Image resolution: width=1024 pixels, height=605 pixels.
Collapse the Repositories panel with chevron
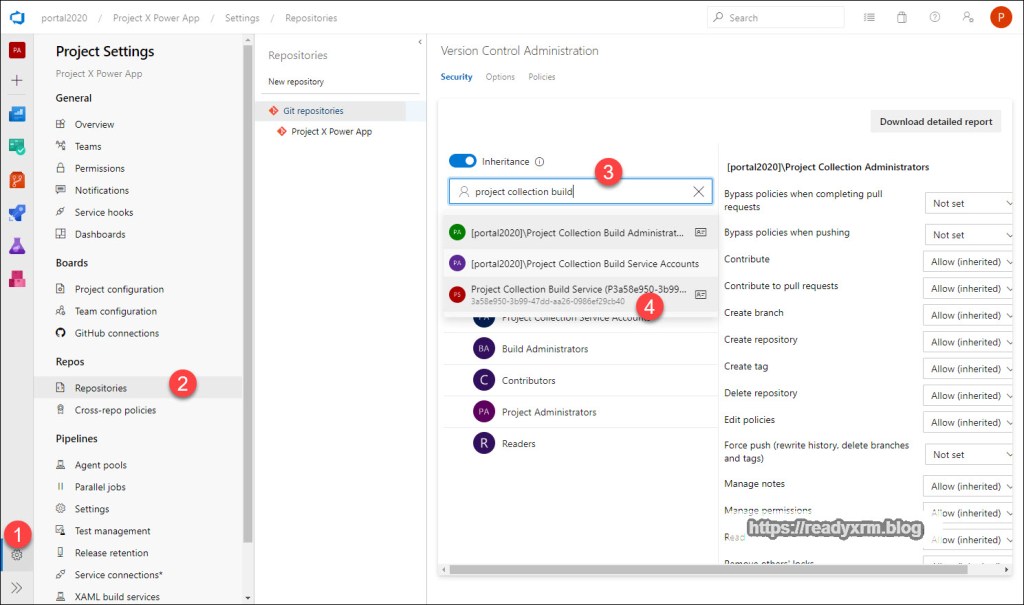(x=420, y=42)
